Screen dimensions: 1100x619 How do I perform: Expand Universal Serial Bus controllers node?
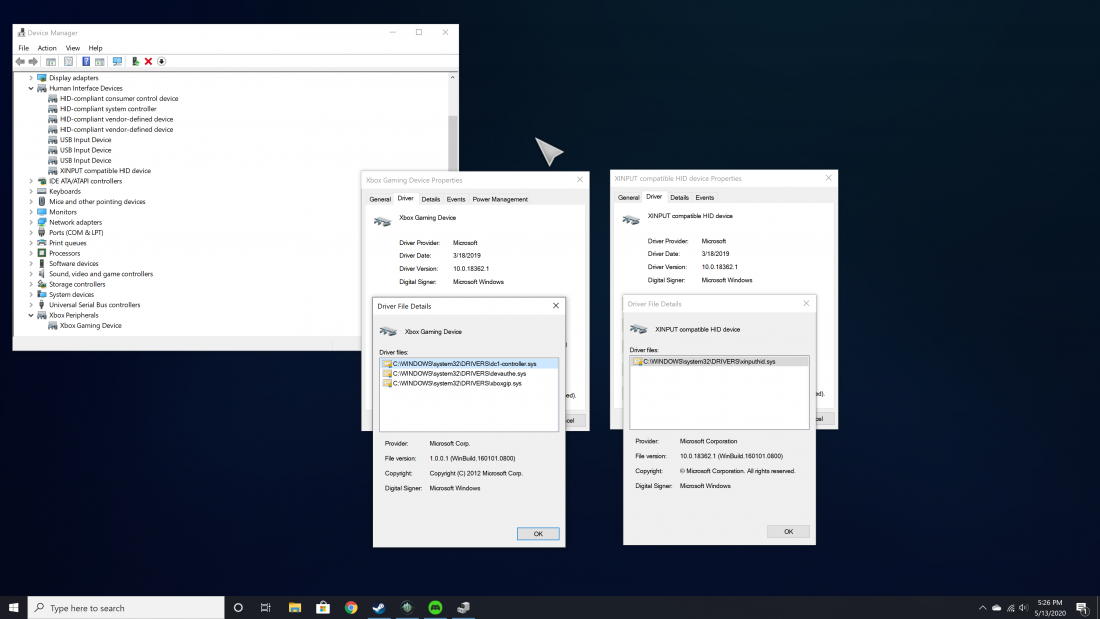coord(31,305)
